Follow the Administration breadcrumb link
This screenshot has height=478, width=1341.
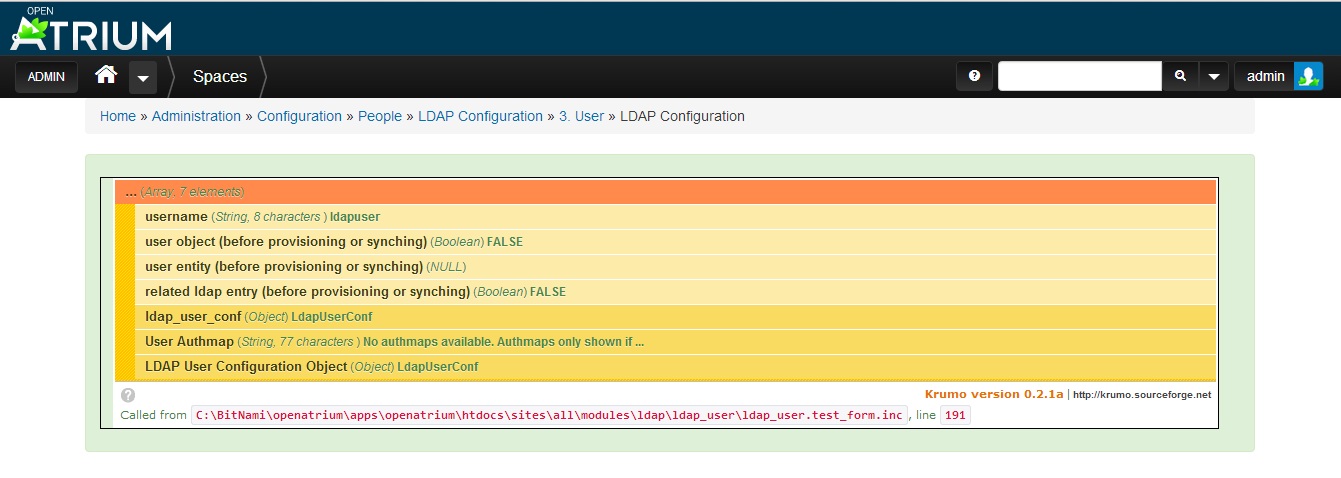coord(196,116)
